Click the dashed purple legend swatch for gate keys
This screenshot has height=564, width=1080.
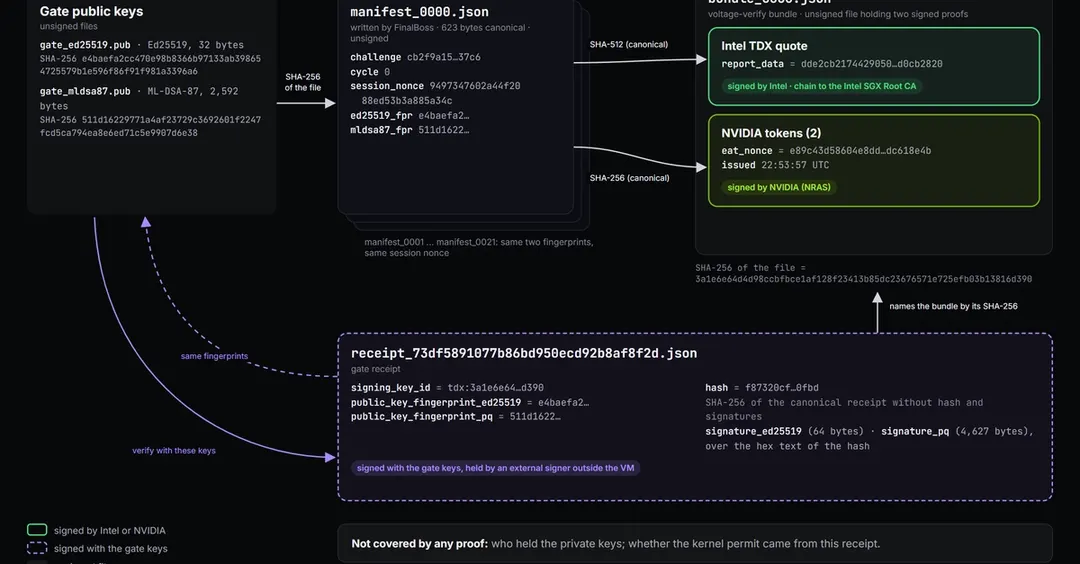37,548
